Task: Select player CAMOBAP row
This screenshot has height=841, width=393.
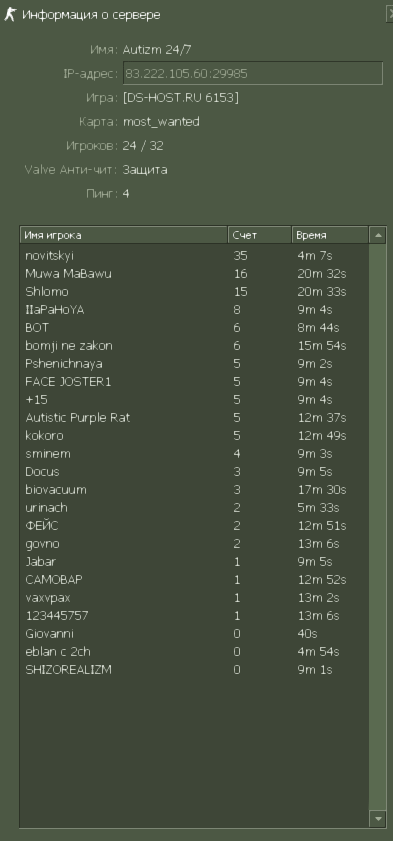Action: pos(195,580)
